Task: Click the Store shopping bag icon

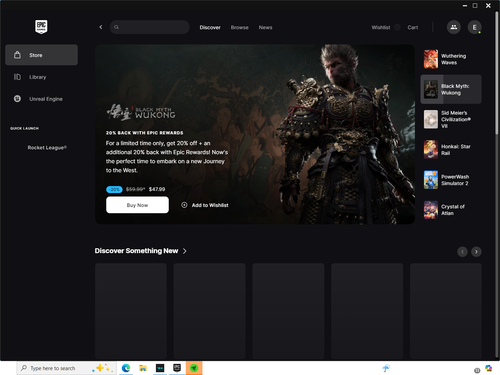Action: pos(17,55)
